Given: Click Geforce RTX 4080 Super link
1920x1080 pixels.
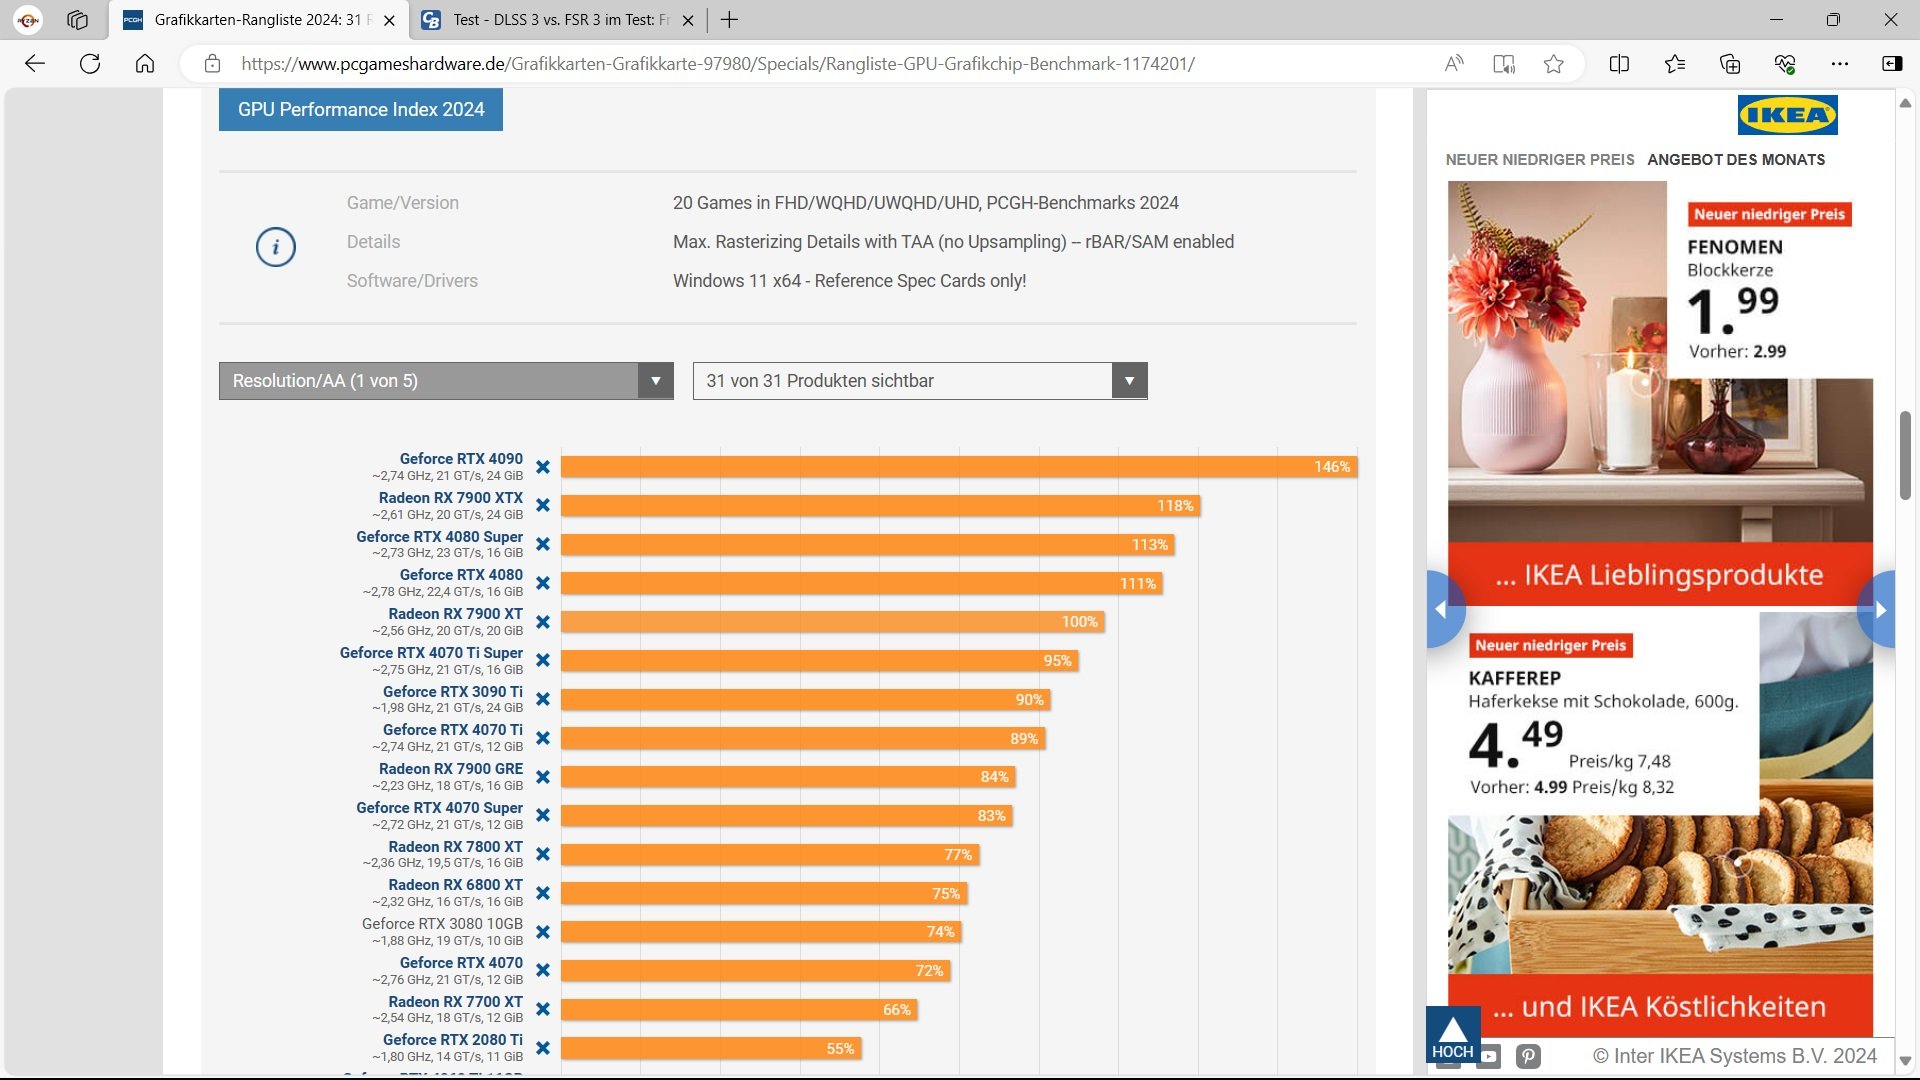Looking at the screenshot, I should tap(439, 537).
